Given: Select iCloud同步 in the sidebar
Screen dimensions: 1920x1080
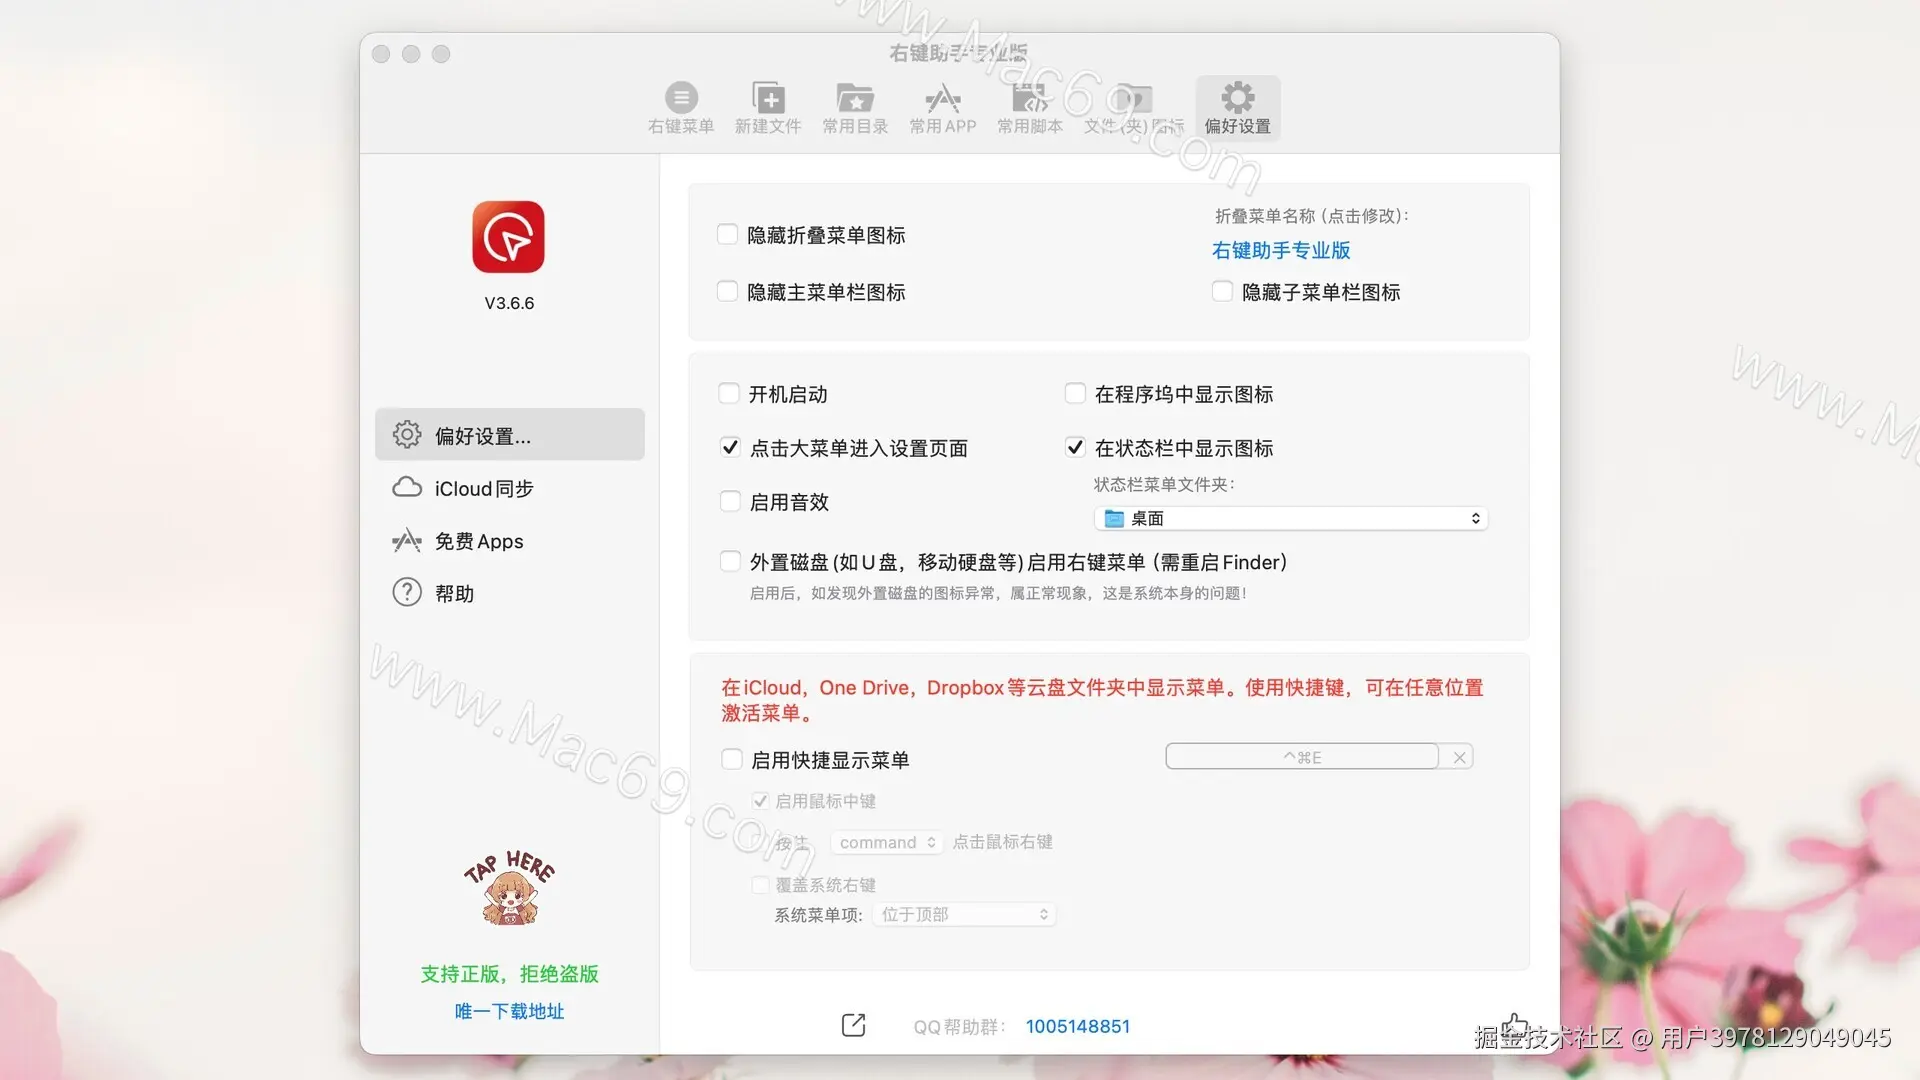Looking at the screenshot, I should 484,489.
